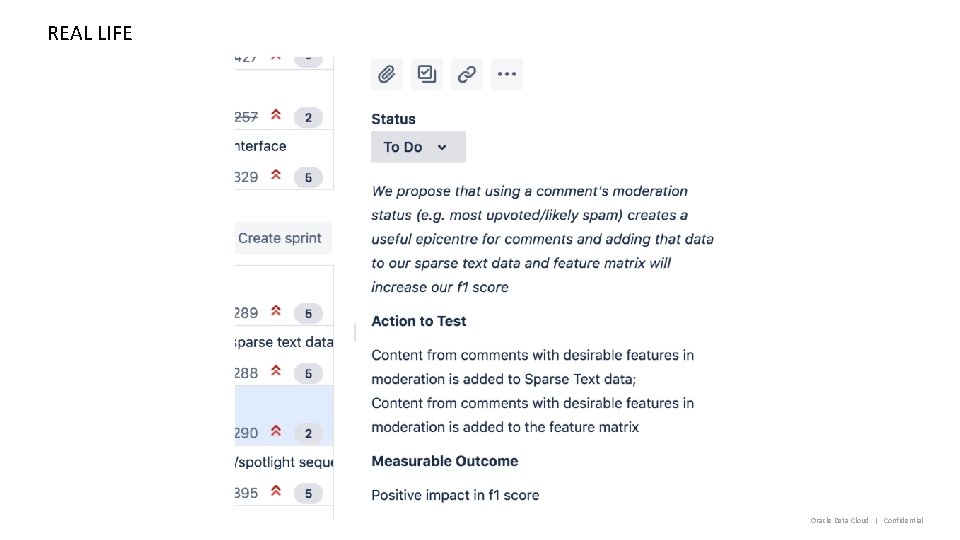Click the link issue chain icon
Screen dimensions: 960x540
466,74
